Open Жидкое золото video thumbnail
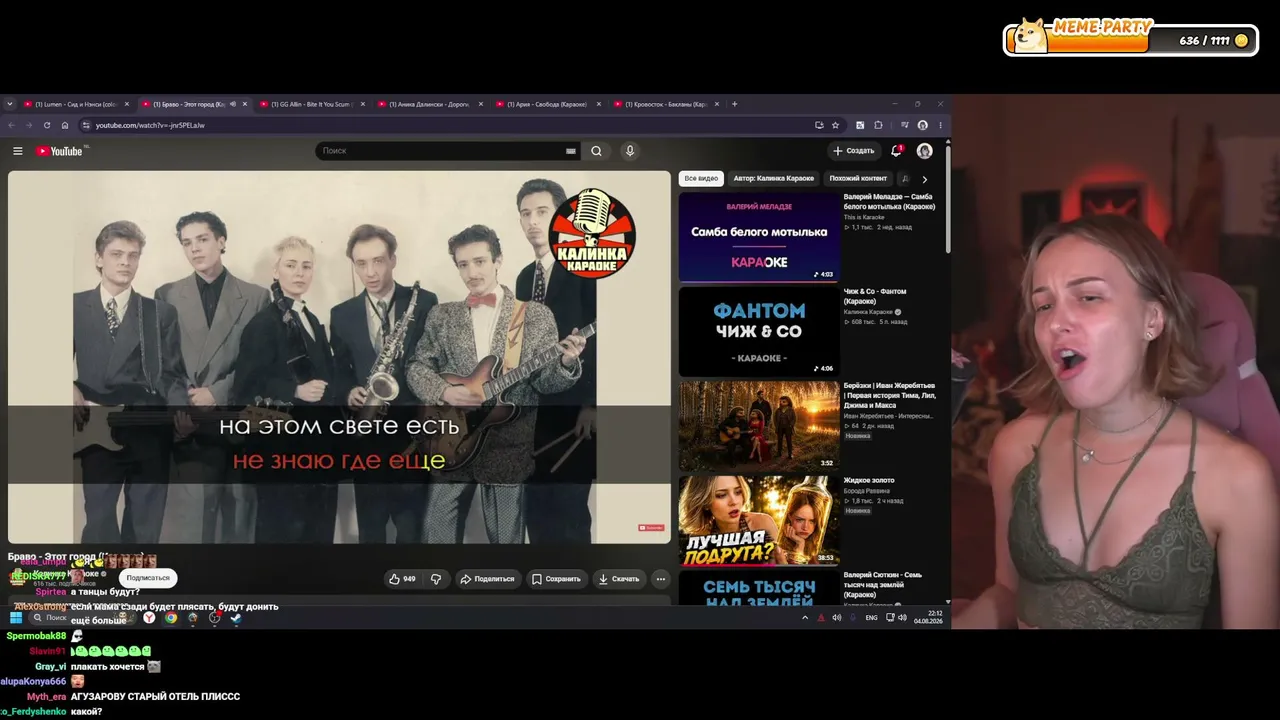 [759, 520]
